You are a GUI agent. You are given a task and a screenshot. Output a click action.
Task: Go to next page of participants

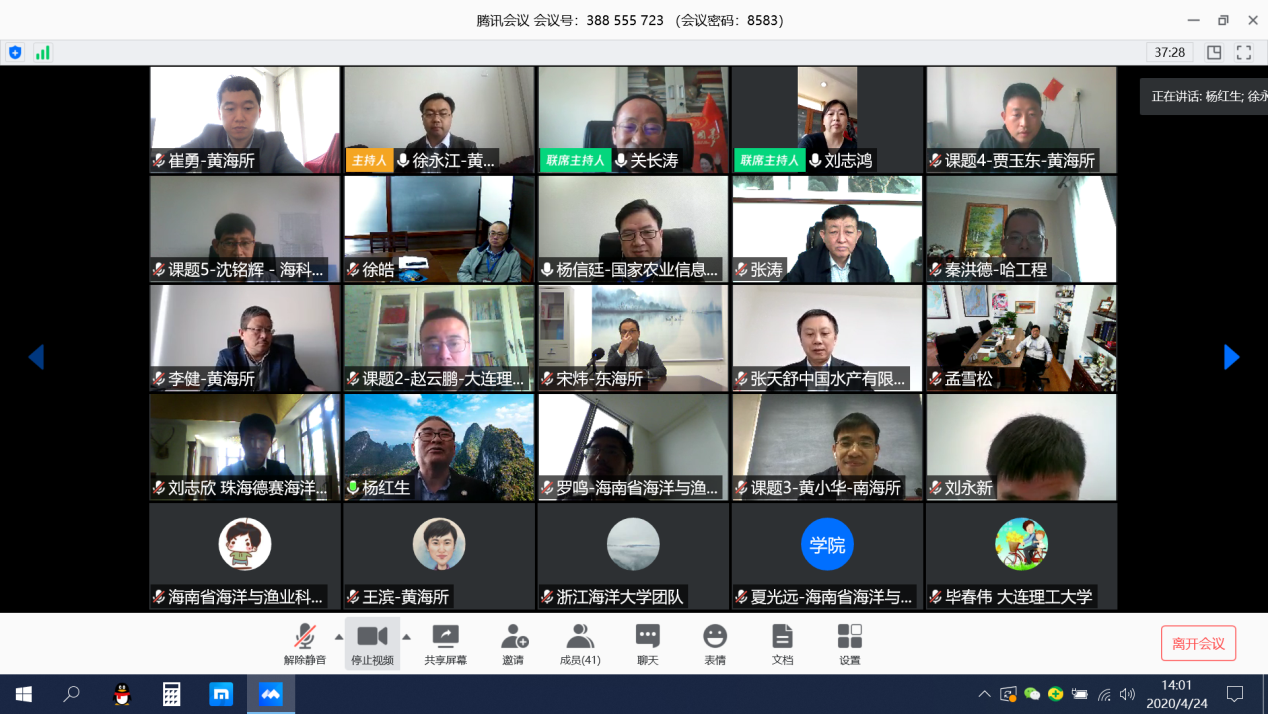(x=1232, y=357)
